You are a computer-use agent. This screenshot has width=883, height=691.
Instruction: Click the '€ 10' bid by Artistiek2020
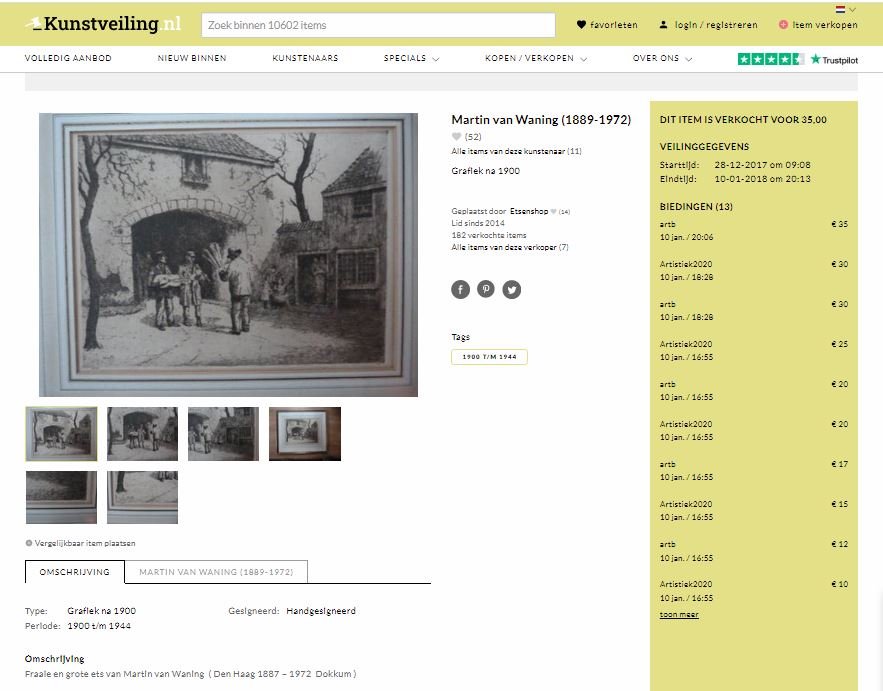[839, 585]
